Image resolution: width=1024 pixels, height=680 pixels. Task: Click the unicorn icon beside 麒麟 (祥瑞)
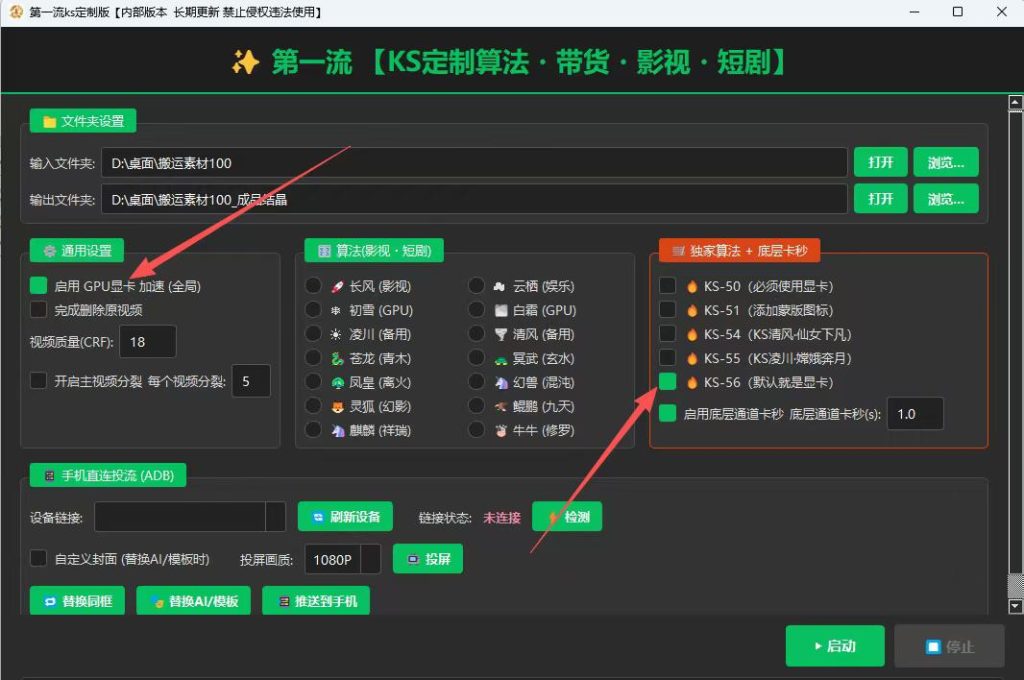(x=337, y=431)
